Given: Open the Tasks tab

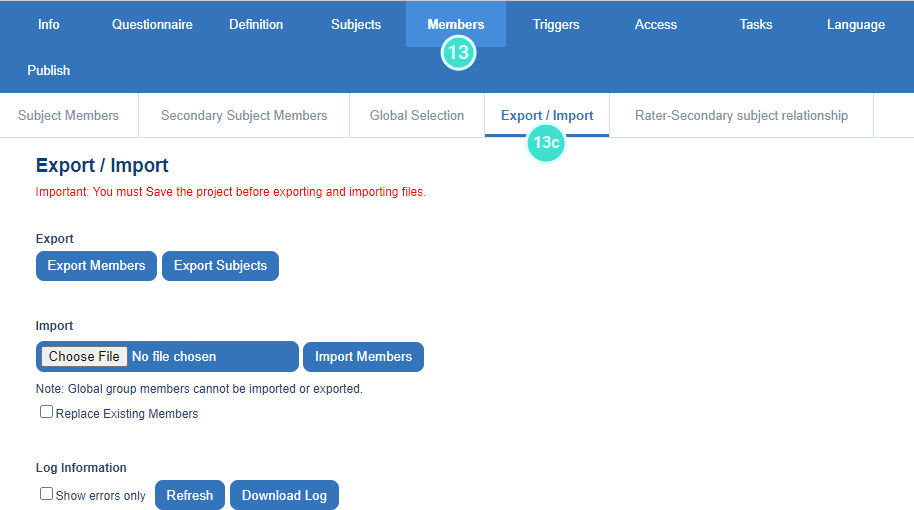Looking at the screenshot, I should (755, 24).
